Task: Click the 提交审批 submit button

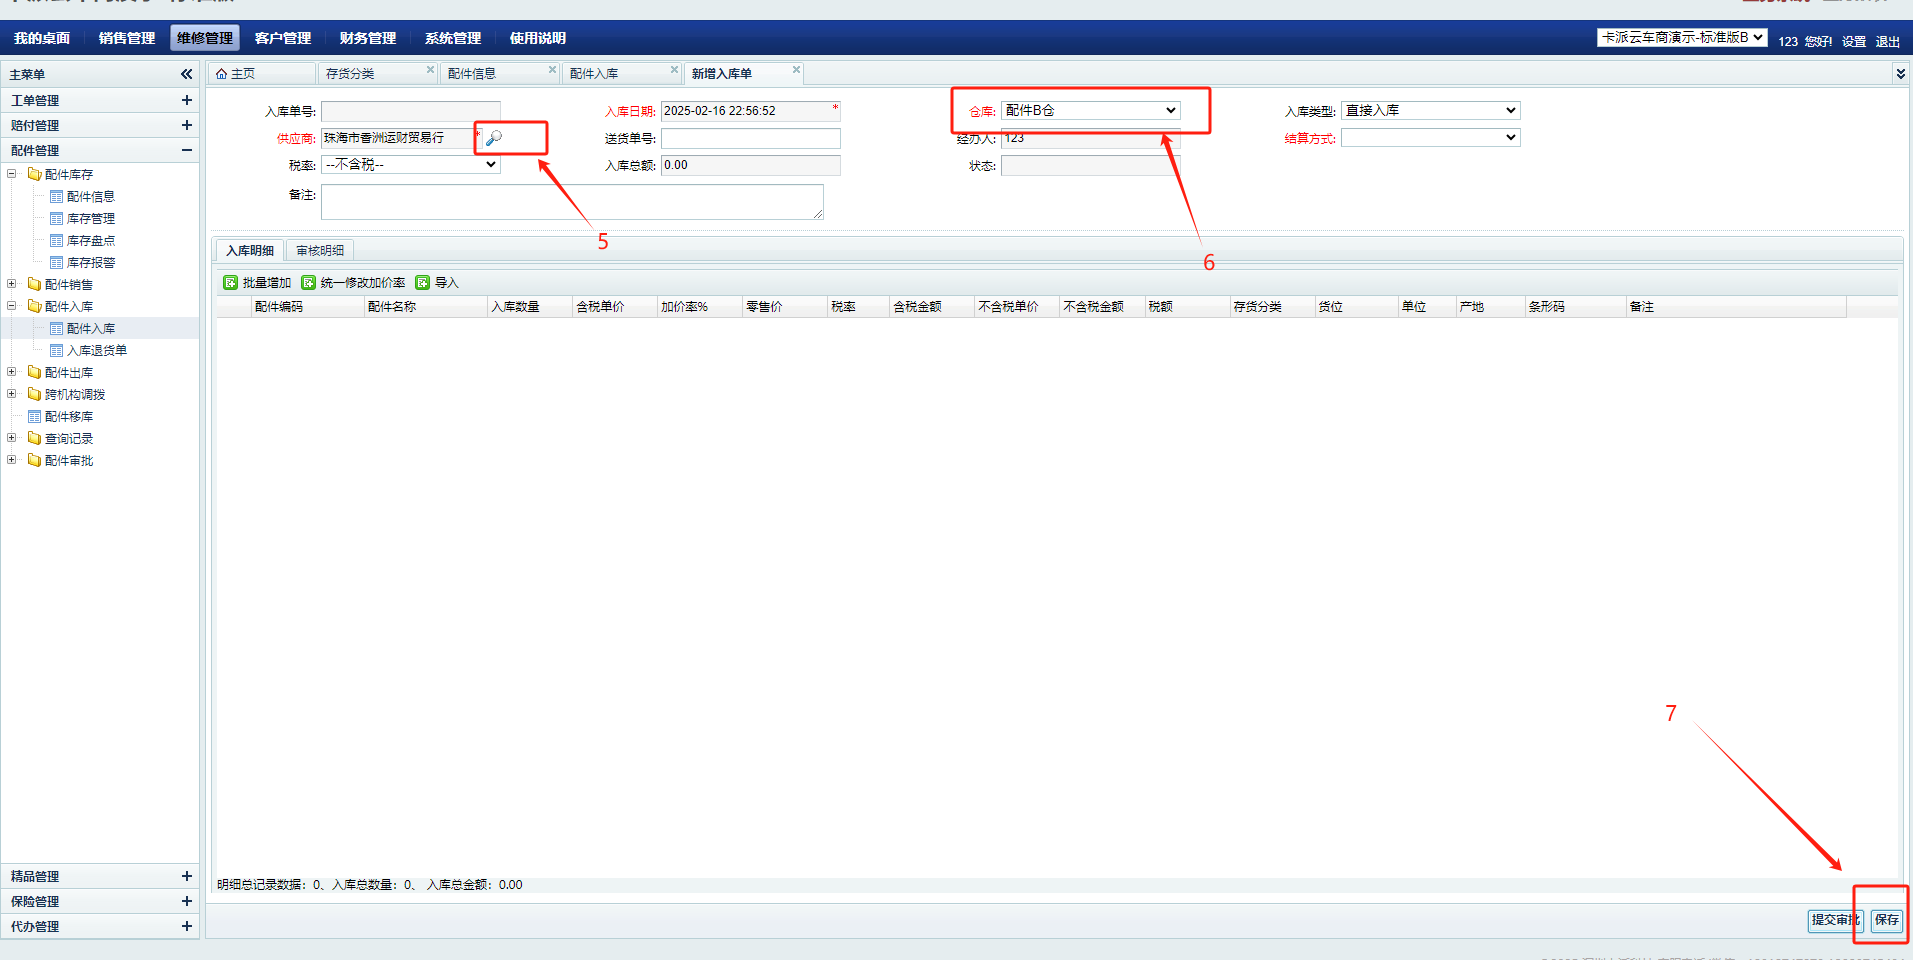Action: tap(1833, 920)
